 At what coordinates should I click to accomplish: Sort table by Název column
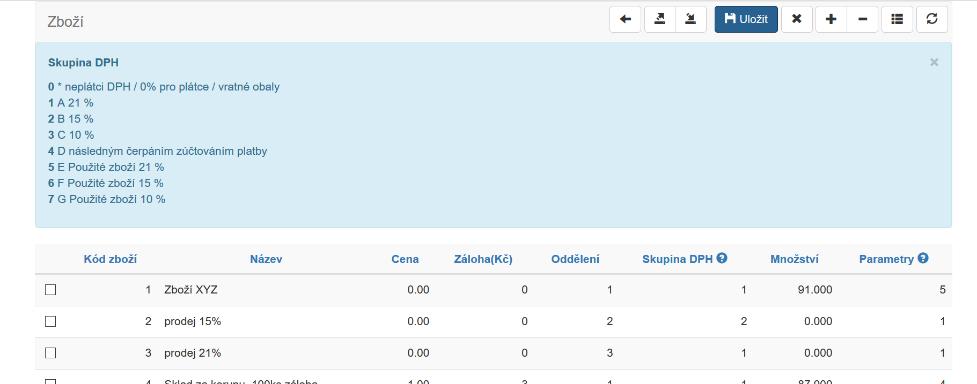click(266, 259)
